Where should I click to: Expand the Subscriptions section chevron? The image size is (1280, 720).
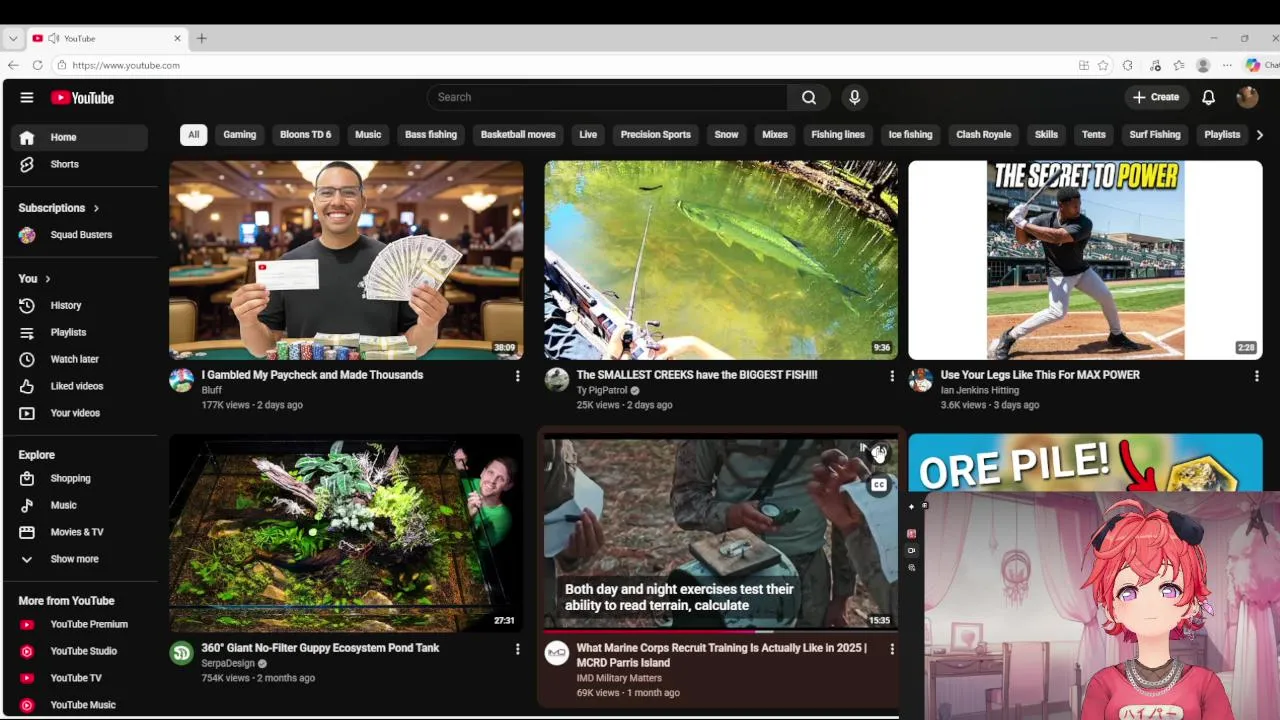pos(96,208)
